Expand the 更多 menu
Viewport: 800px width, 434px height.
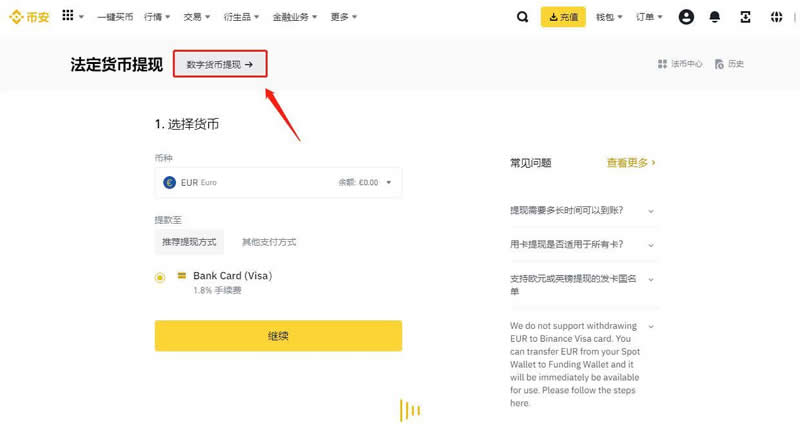point(343,17)
